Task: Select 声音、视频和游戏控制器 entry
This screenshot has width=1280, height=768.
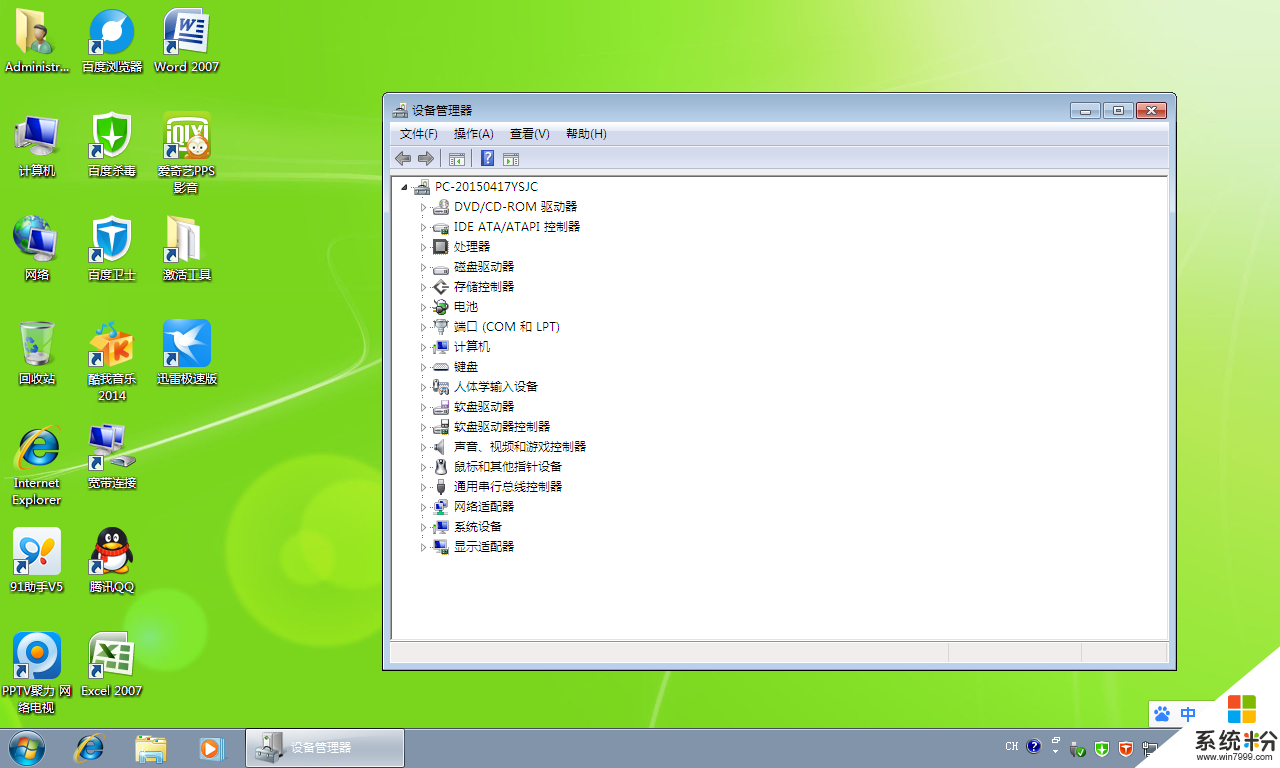Action: (x=520, y=447)
